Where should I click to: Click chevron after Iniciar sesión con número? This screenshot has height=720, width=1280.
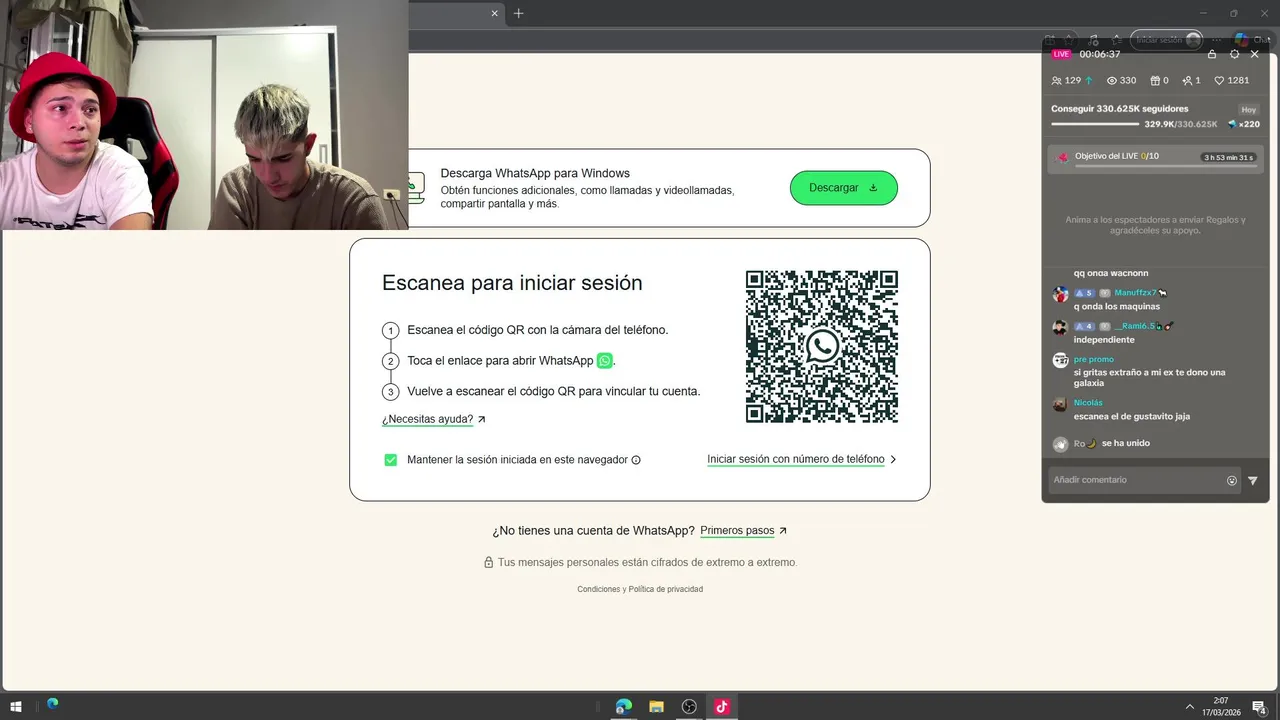893,460
